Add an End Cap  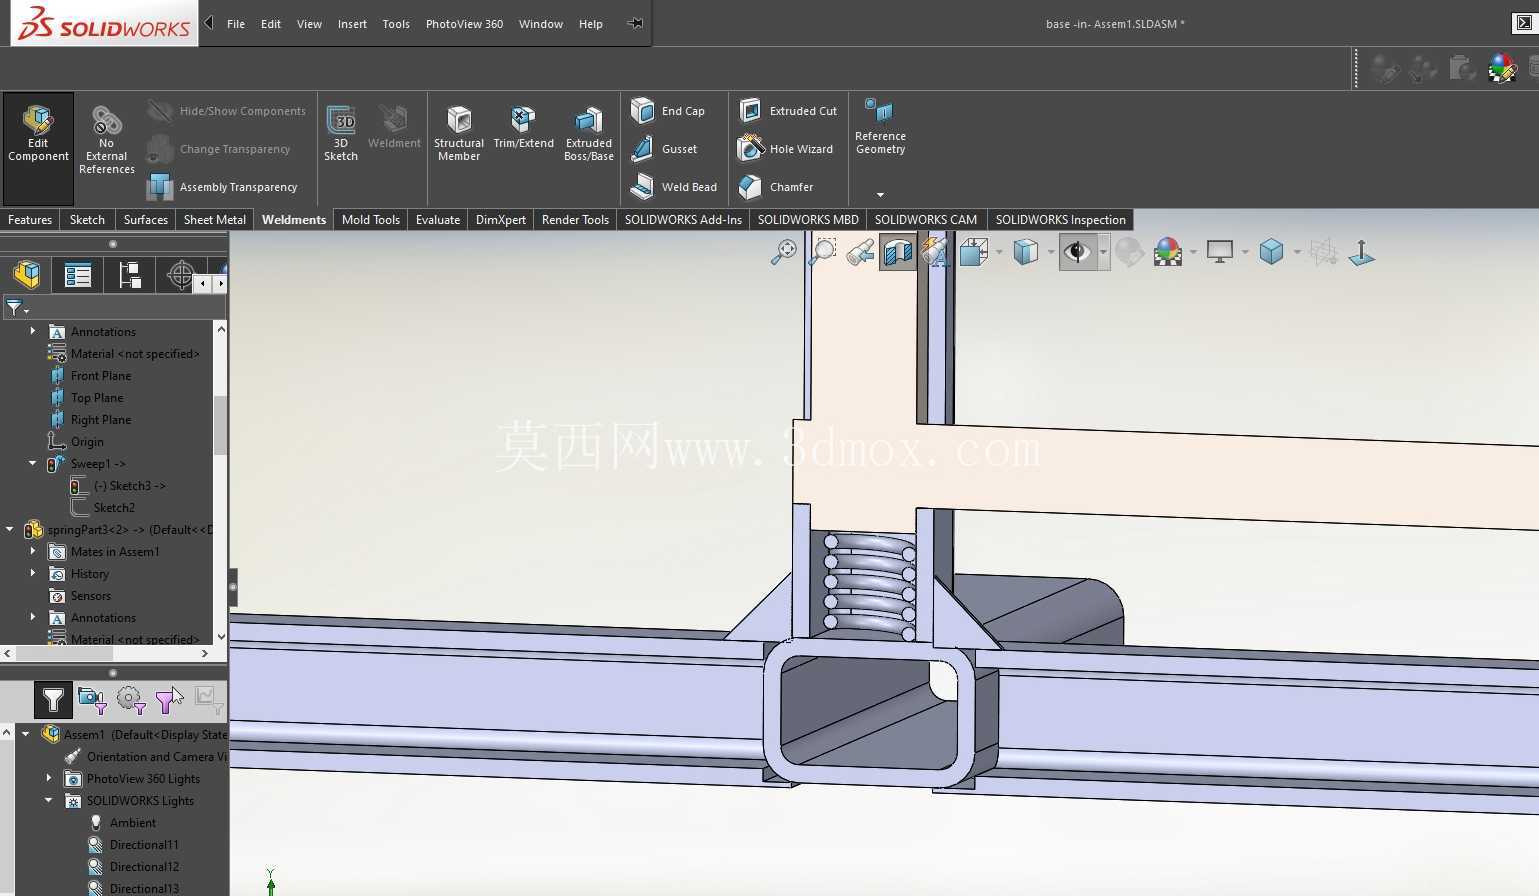pos(668,111)
